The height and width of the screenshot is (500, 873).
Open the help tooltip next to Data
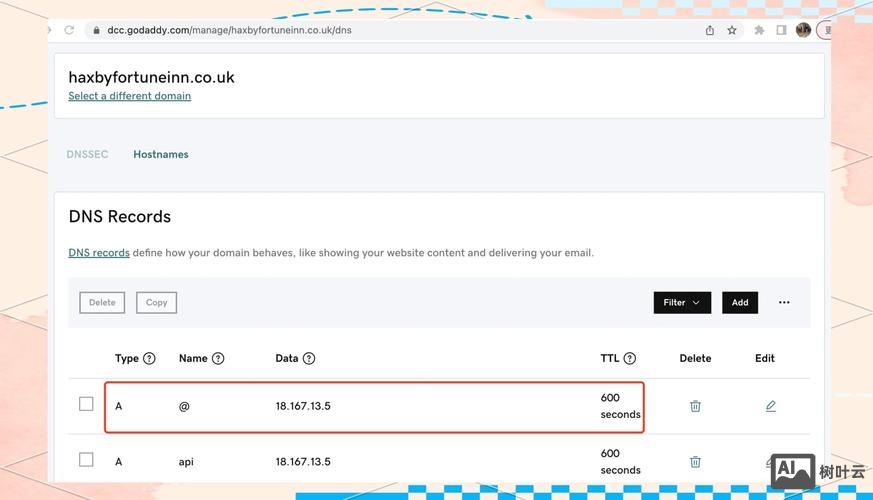(x=309, y=358)
